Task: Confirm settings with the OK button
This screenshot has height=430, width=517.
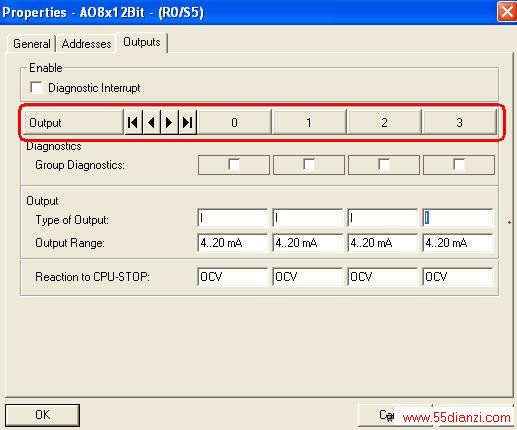Action: [42, 415]
